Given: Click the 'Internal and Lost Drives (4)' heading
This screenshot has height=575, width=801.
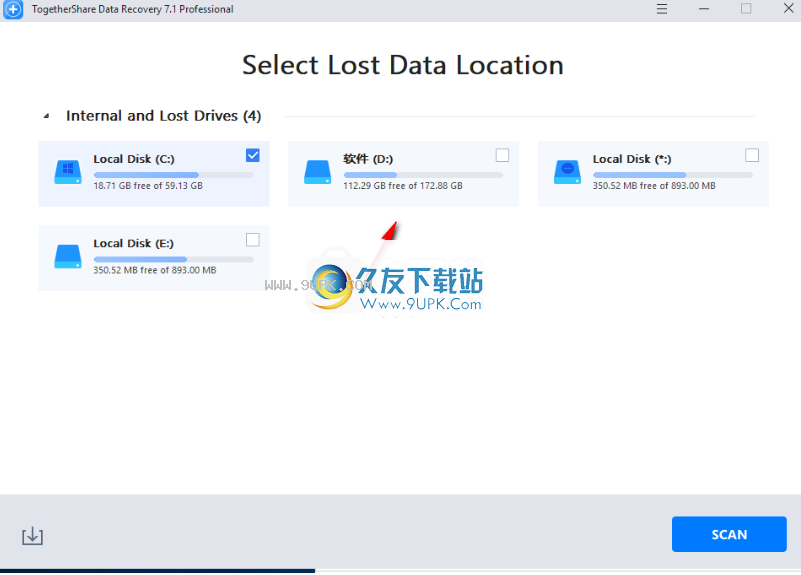Looking at the screenshot, I should [163, 116].
